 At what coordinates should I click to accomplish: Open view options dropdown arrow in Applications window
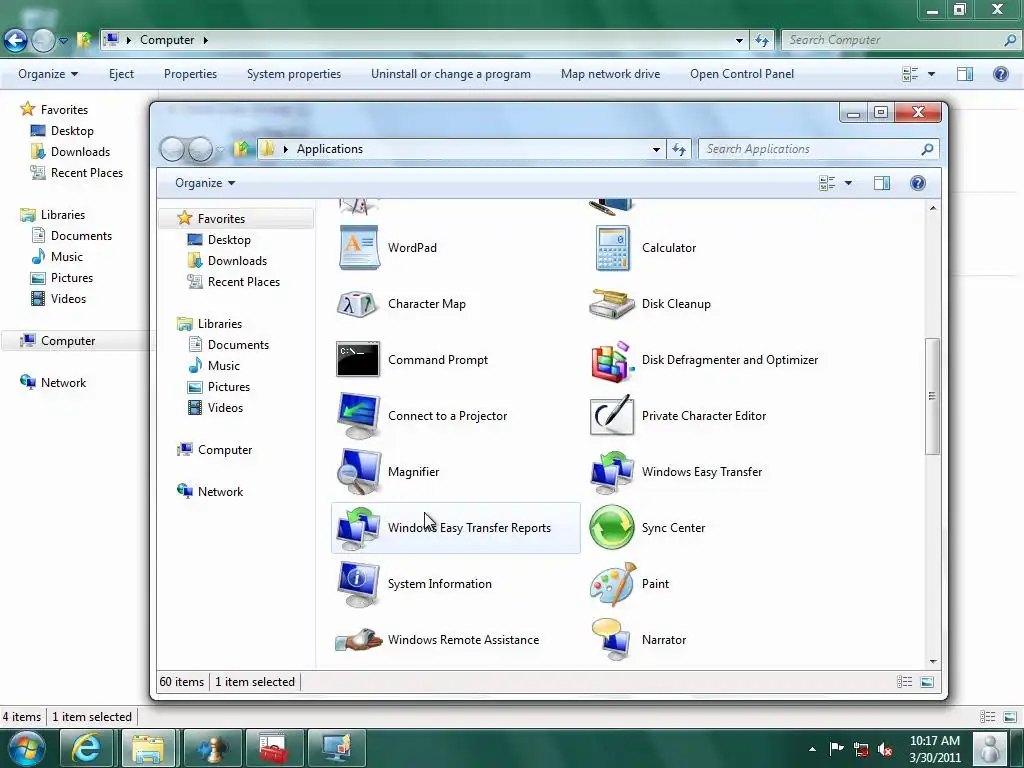(x=848, y=183)
